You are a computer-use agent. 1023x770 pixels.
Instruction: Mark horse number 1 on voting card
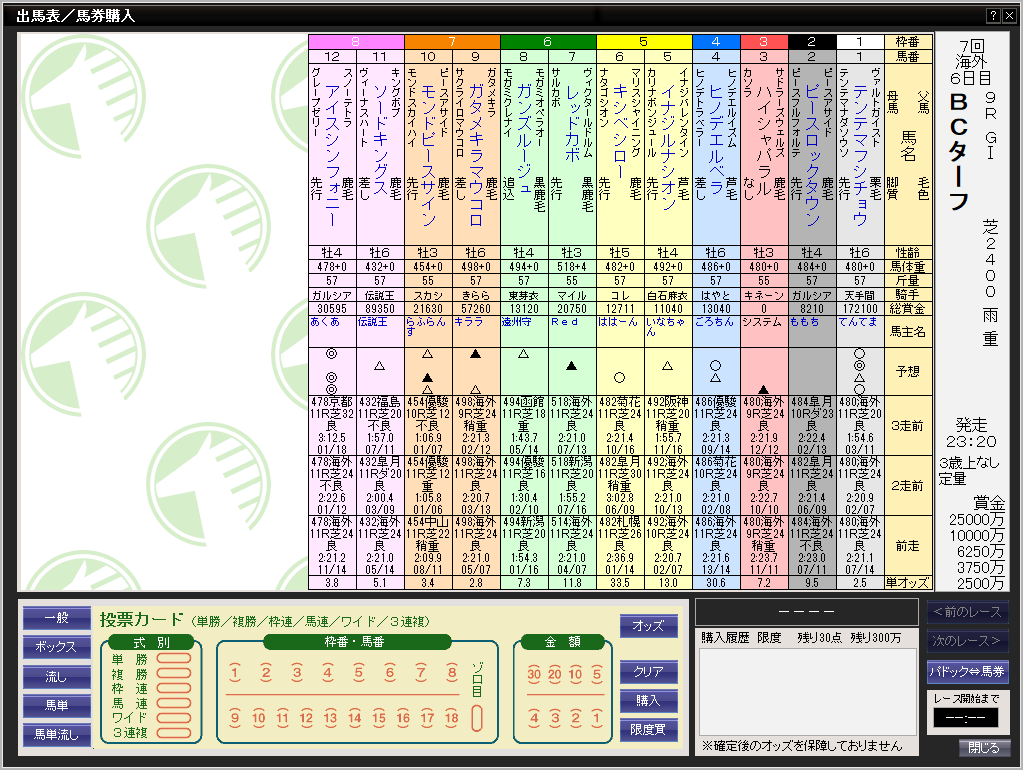click(236, 673)
